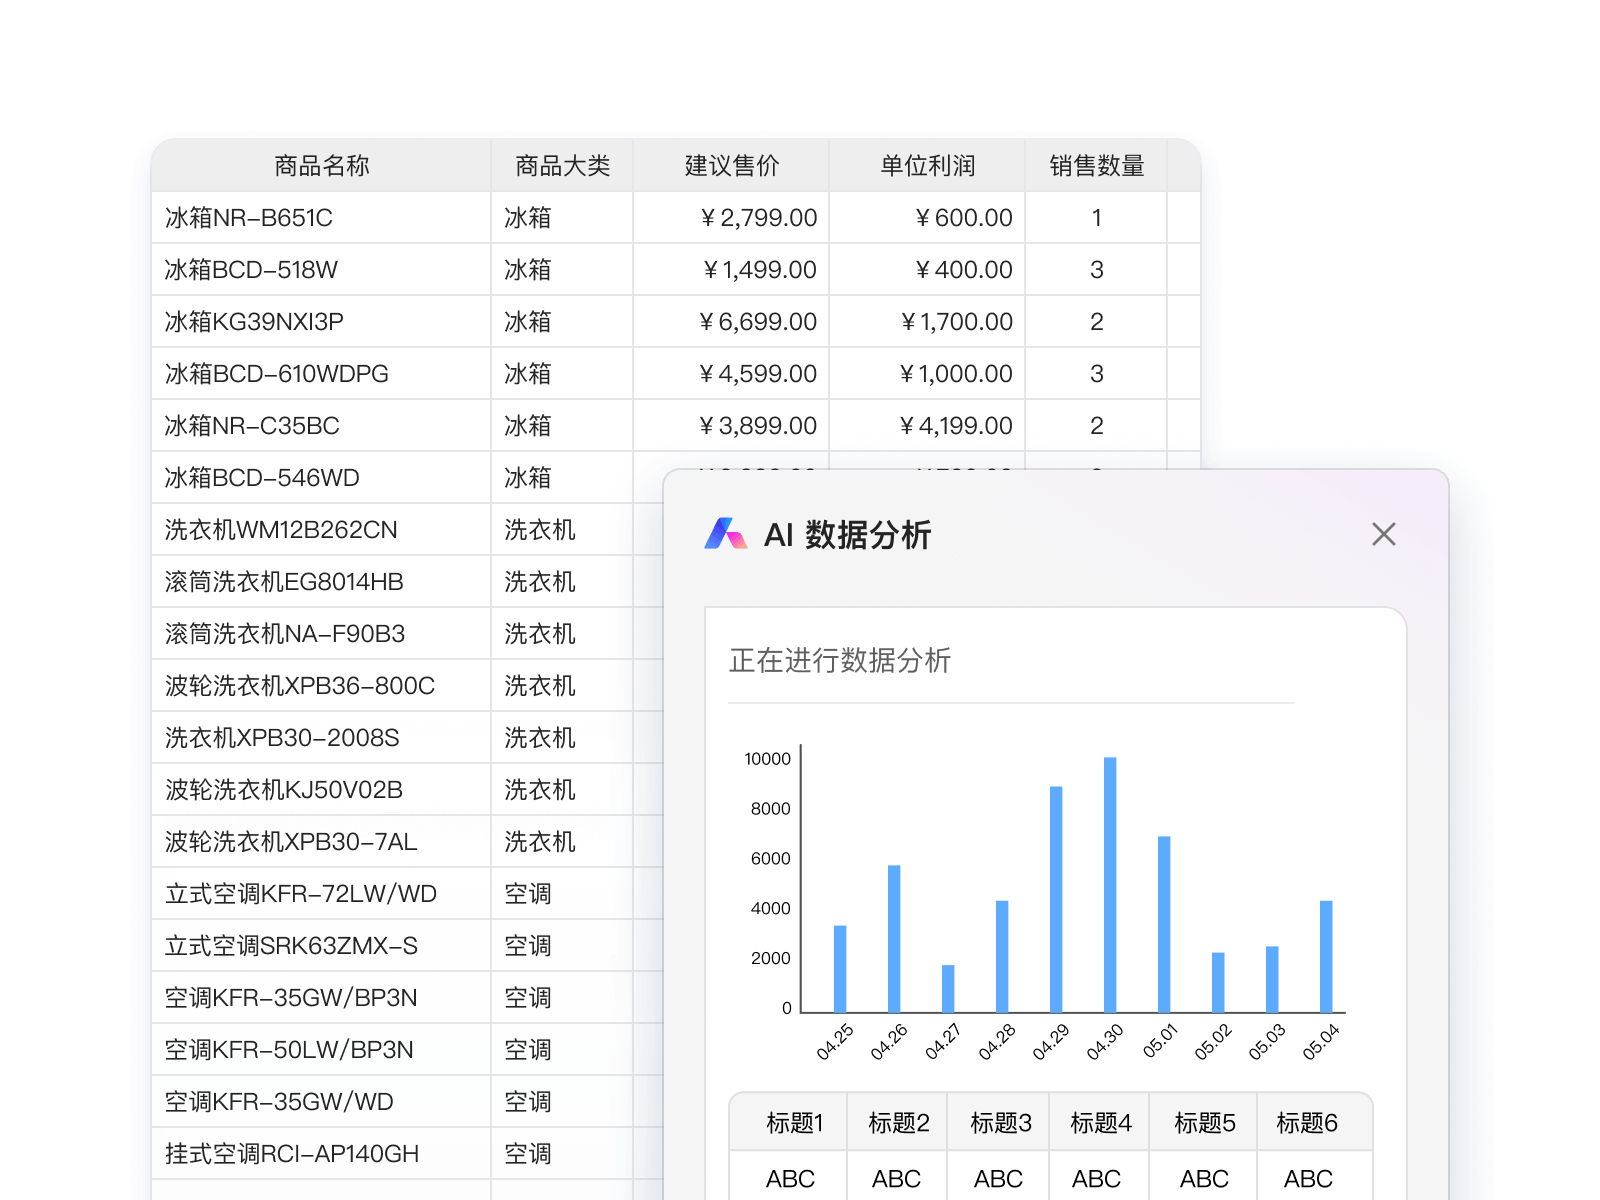Click cell 冰箱BCD-610WDPG

pos(321,374)
